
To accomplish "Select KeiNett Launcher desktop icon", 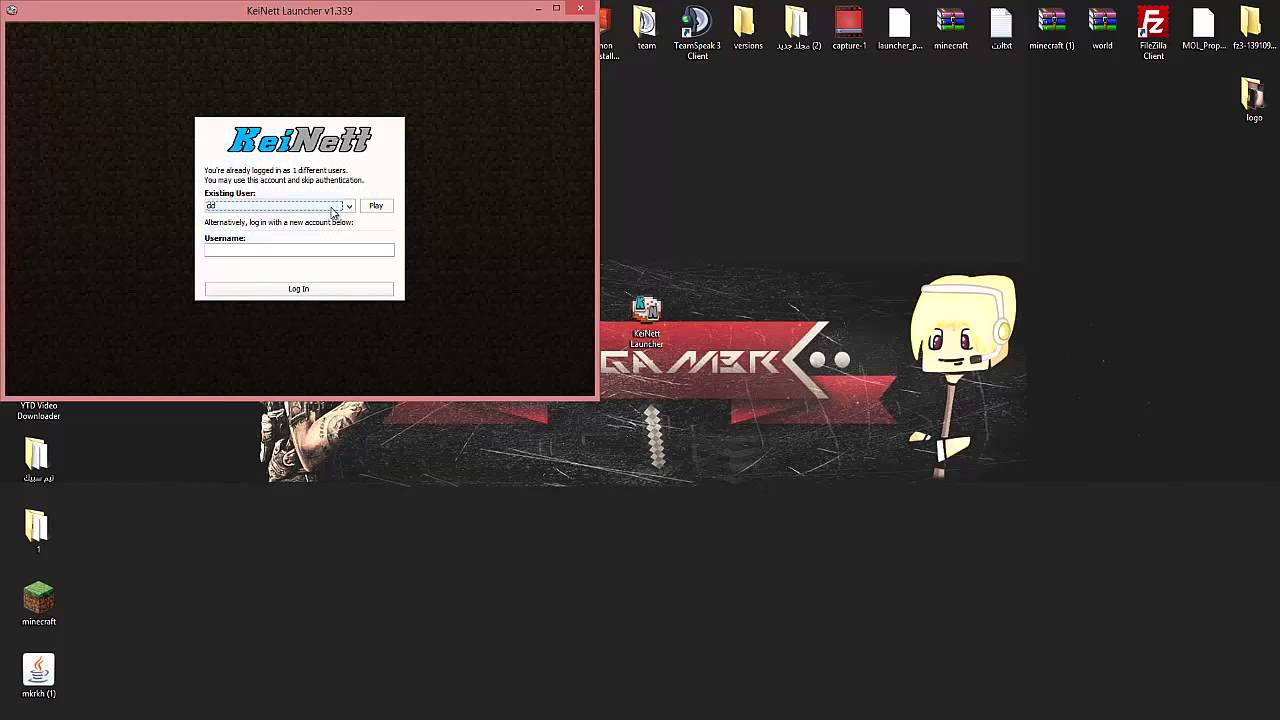I will pyautogui.click(x=646, y=322).
